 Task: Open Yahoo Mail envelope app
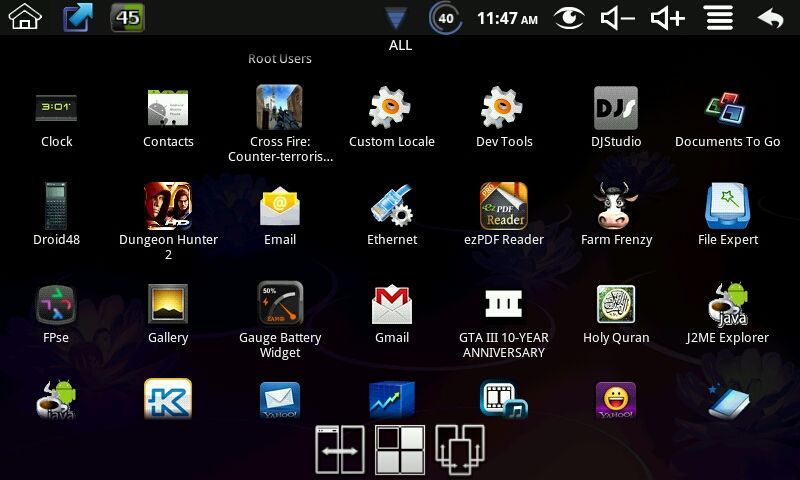click(x=280, y=400)
